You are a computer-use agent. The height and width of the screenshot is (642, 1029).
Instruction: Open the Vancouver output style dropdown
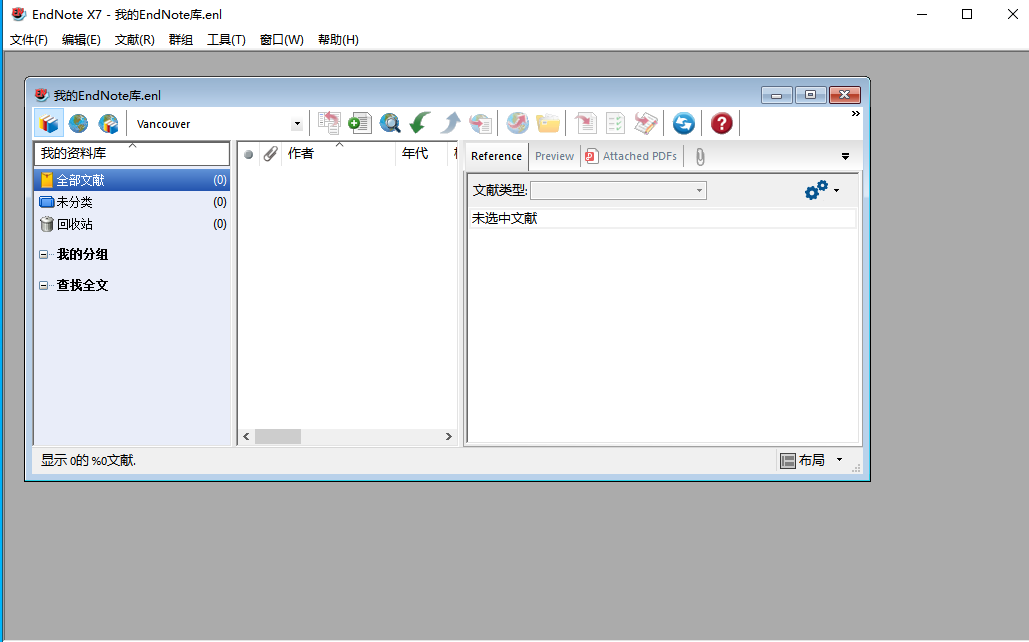(297, 123)
